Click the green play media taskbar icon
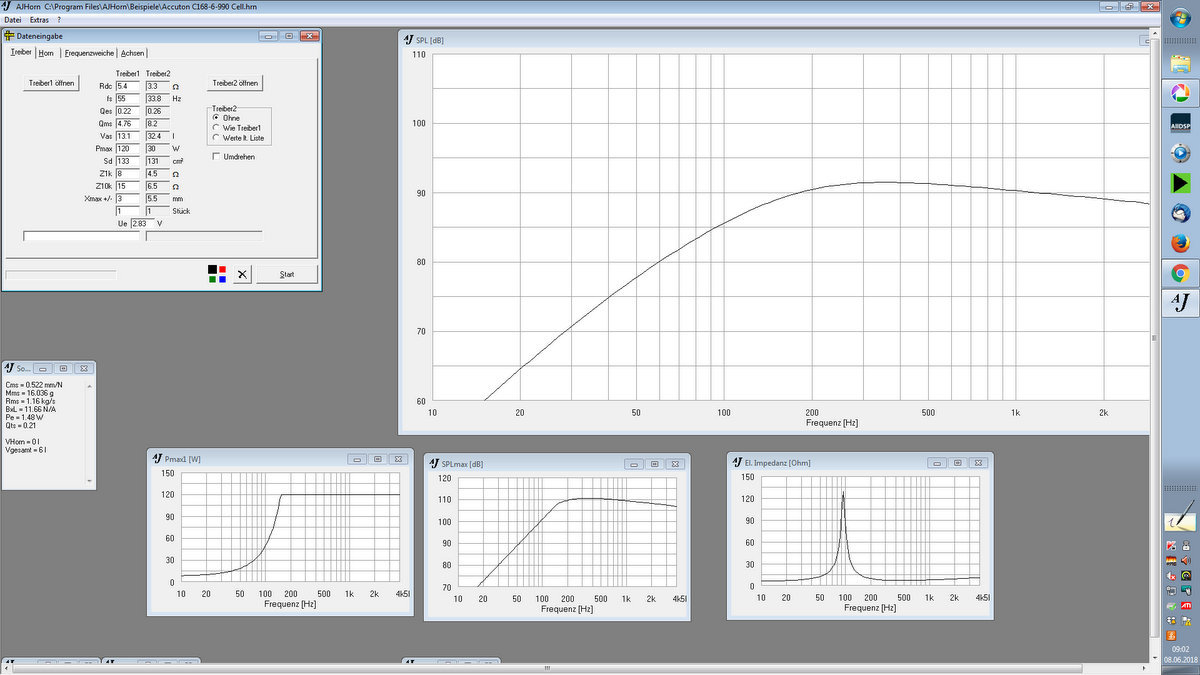 pos(1179,183)
